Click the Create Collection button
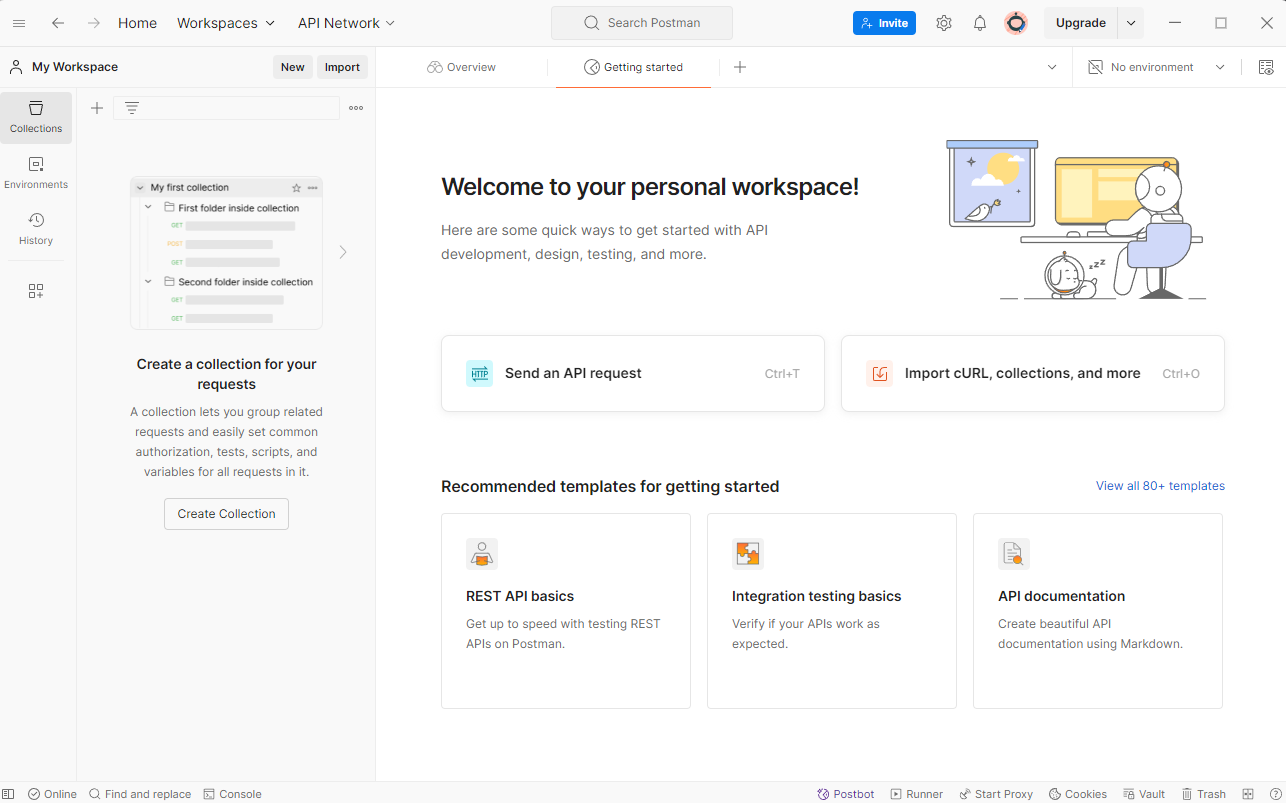This screenshot has height=803, width=1286. tap(226, 514)
